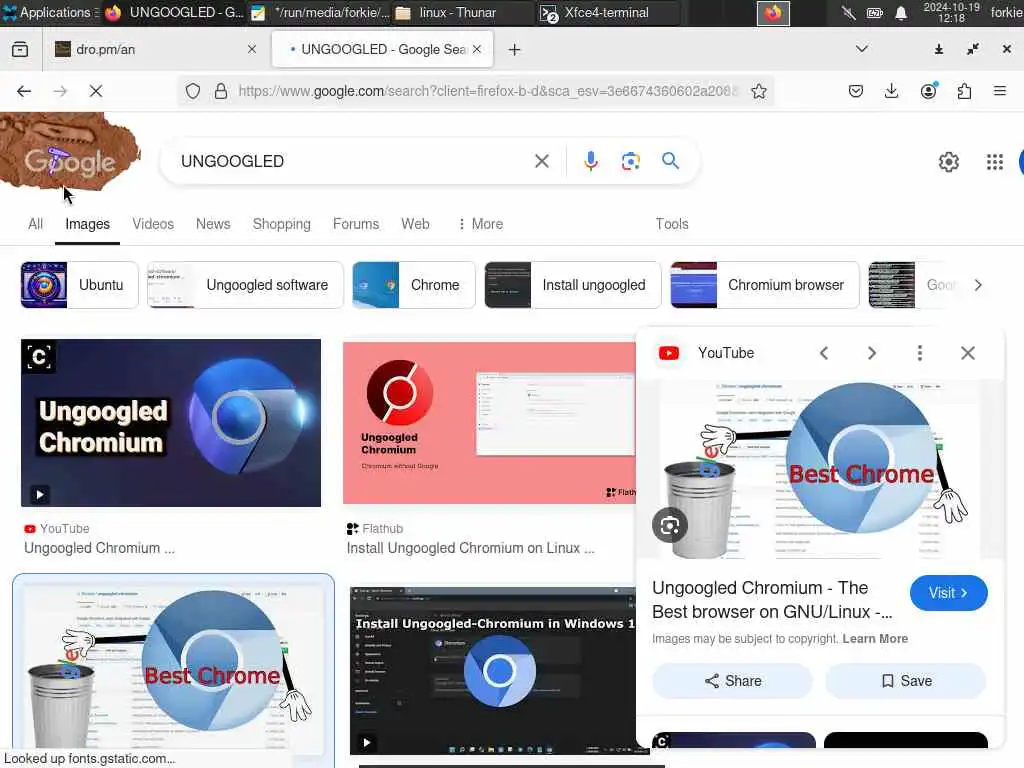The image size is (1024, 768).
Task: Search by image with Lens icon
Action: 630,161
